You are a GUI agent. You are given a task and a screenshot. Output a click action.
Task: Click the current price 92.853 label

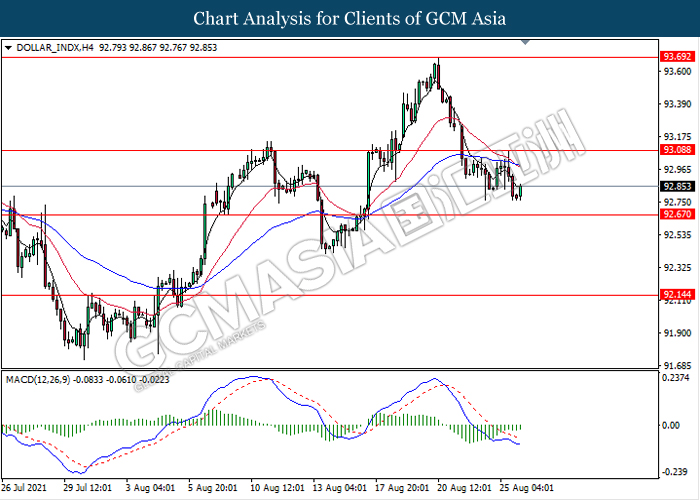677,186
